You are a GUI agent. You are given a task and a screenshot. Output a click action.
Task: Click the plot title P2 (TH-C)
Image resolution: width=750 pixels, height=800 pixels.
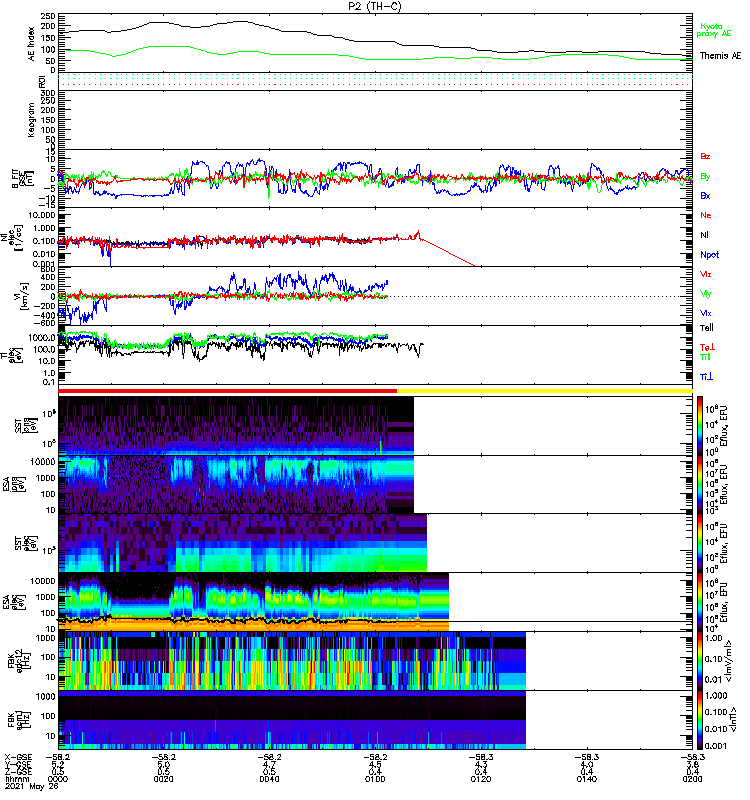(x=375, y=6)
